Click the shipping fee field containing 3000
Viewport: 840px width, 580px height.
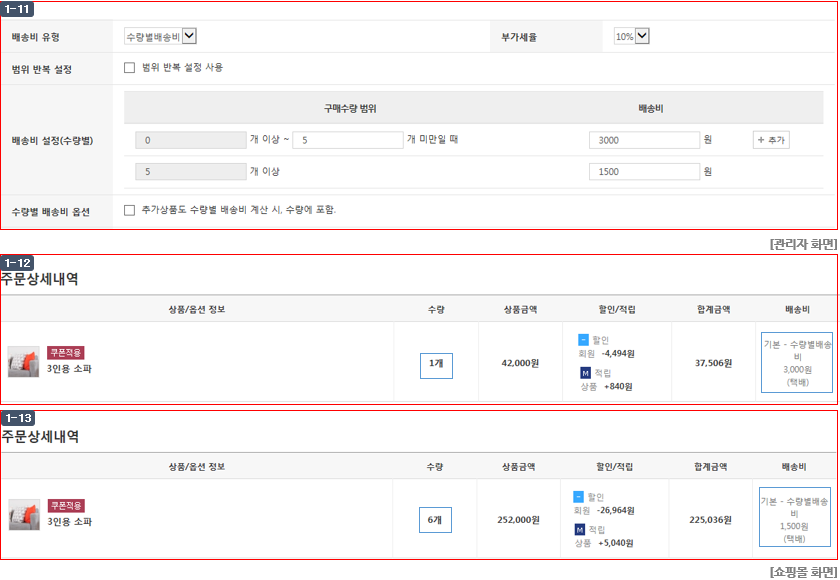pos(644,140)
